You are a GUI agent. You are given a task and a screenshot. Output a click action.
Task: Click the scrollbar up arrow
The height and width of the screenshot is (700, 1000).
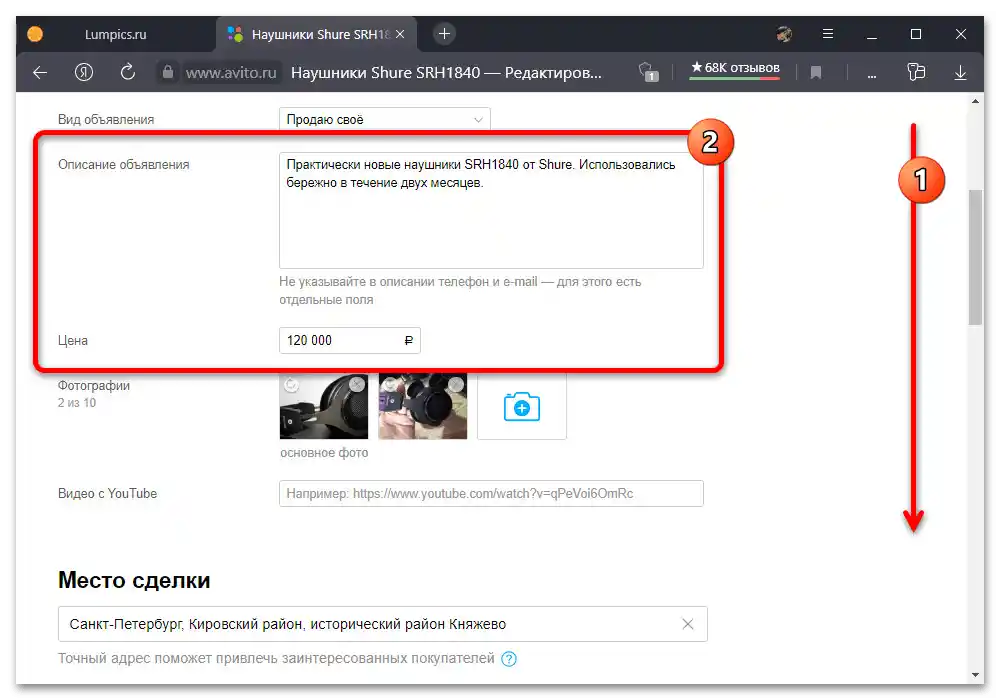(x=975, y=101)
